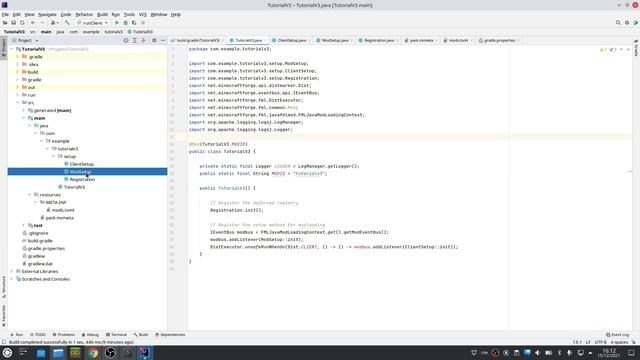Open IDE settings gear at top right
The height and width of the screenshot is (360, 640).
(627, 23)
